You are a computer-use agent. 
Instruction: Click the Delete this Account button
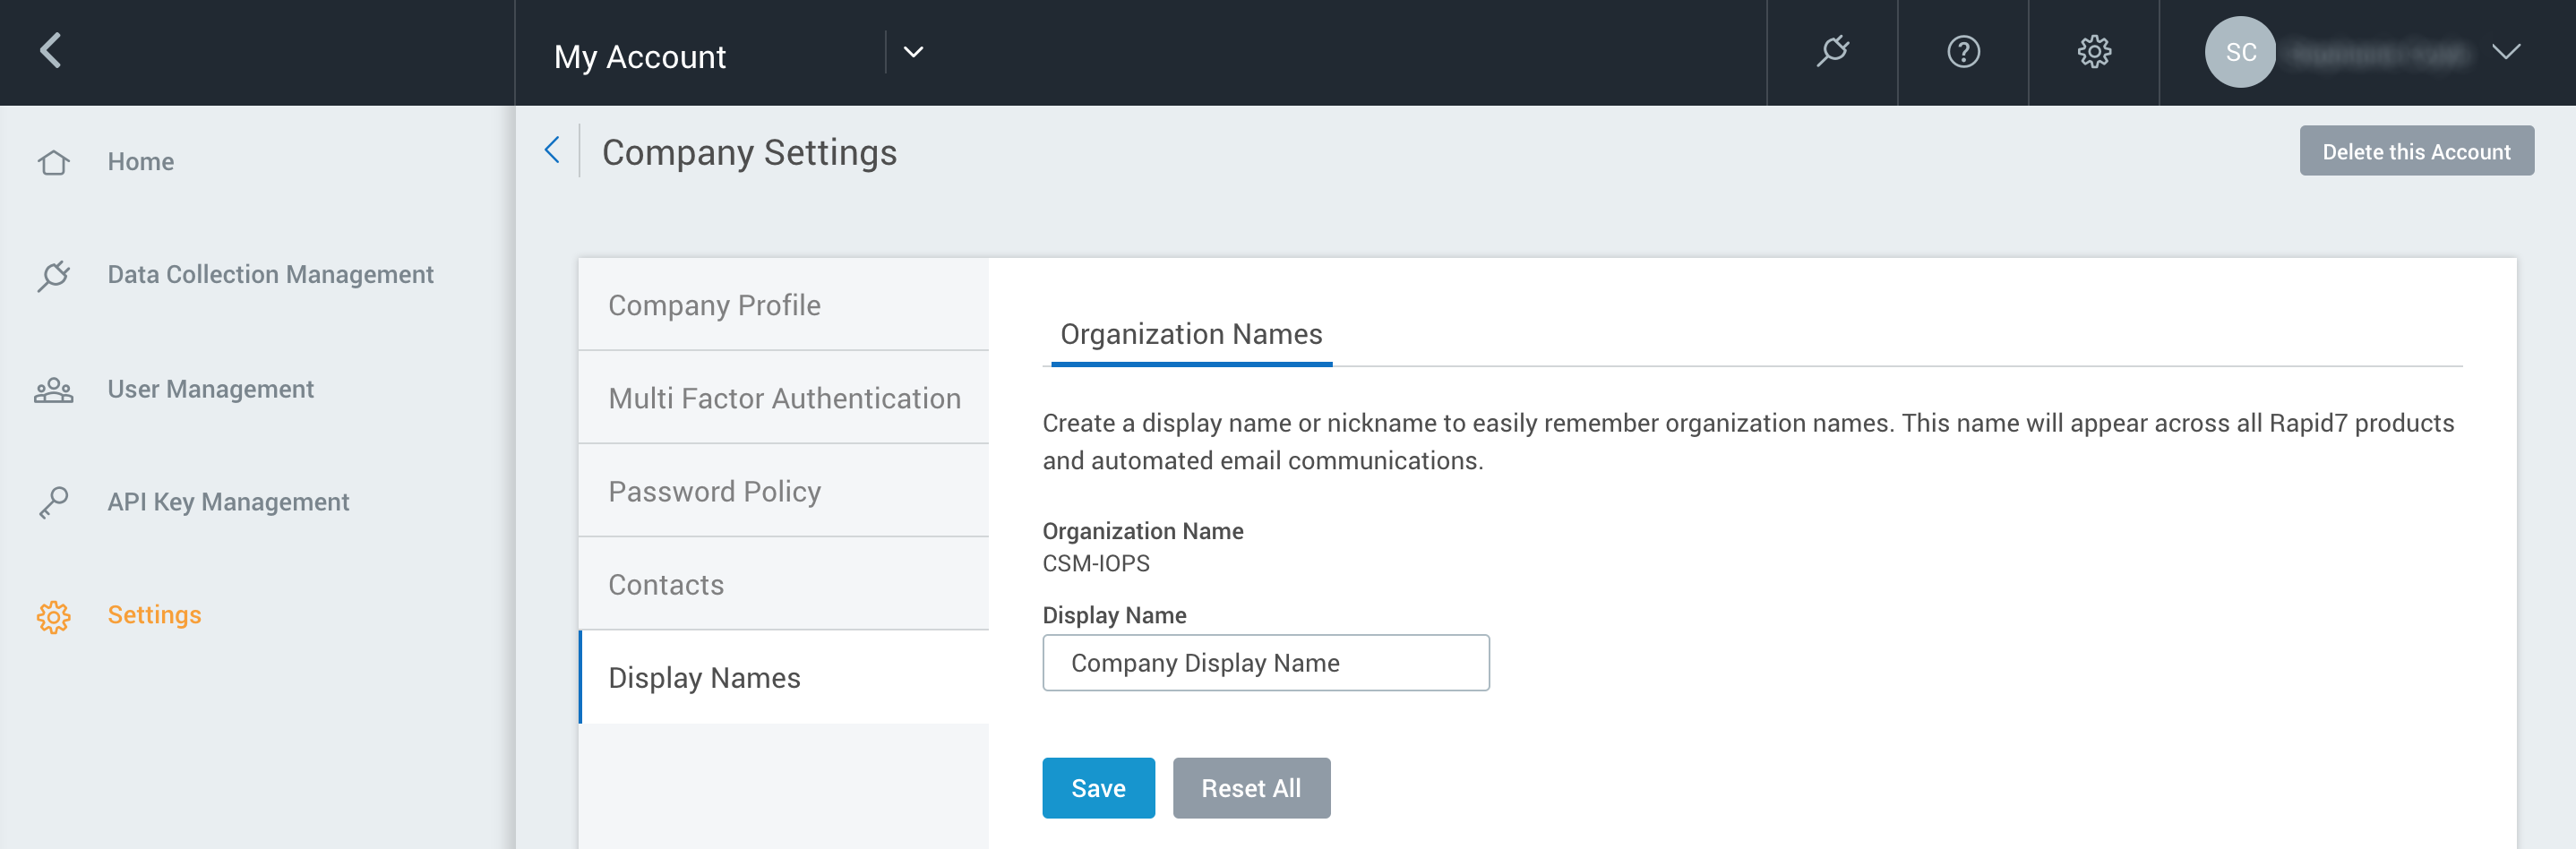2415,151
